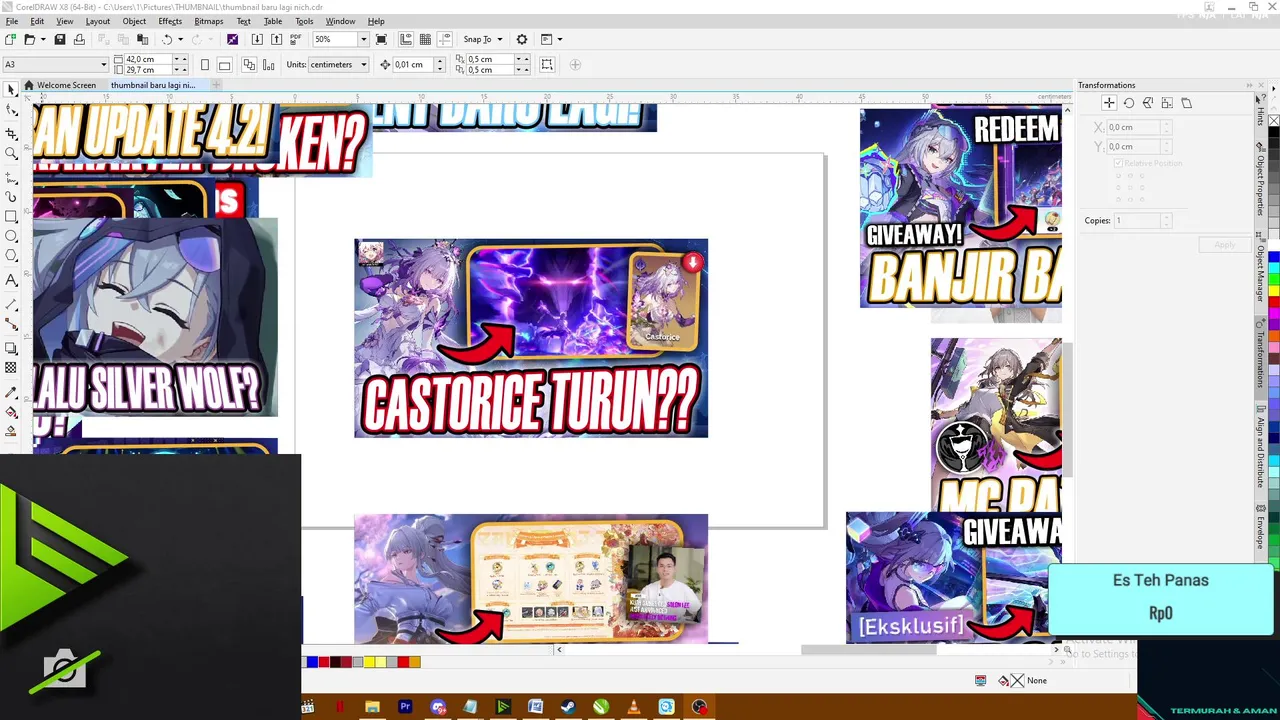This screenshot has height=720, width=1280.
Task: Expand the Snap To dropdown
Action: (499, 39)
